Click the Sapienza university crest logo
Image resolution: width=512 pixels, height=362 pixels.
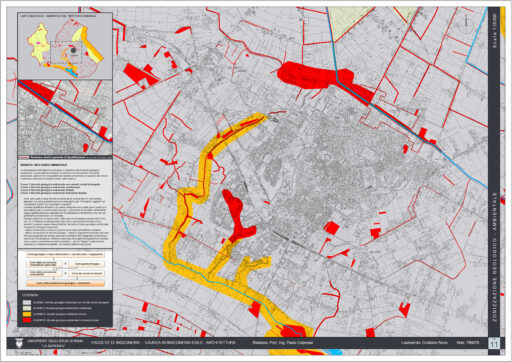coord(19,343)
